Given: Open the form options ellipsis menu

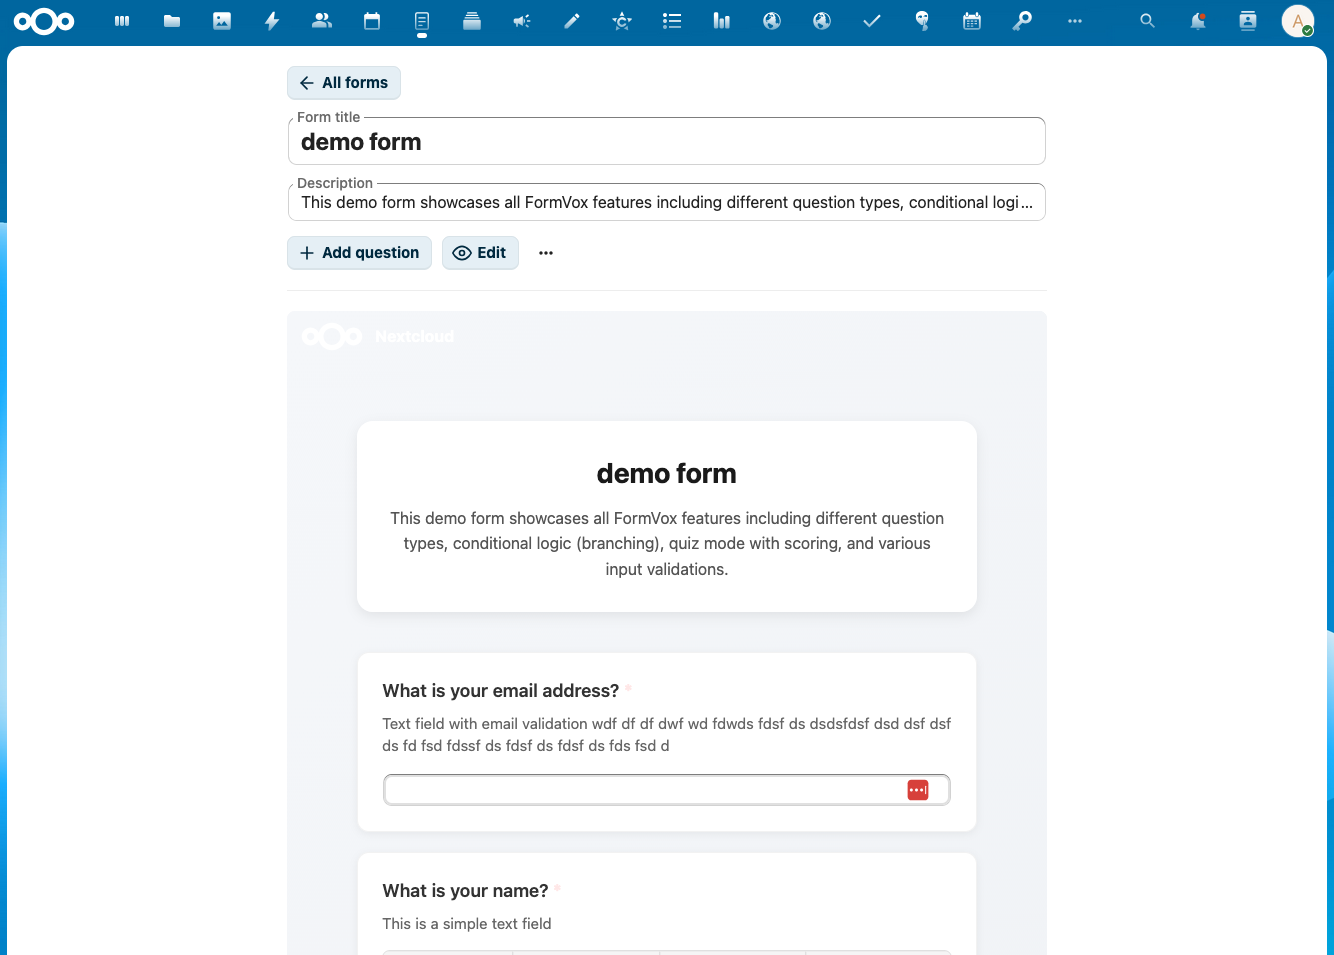Looking at the screenshot, I should [545, 253].
